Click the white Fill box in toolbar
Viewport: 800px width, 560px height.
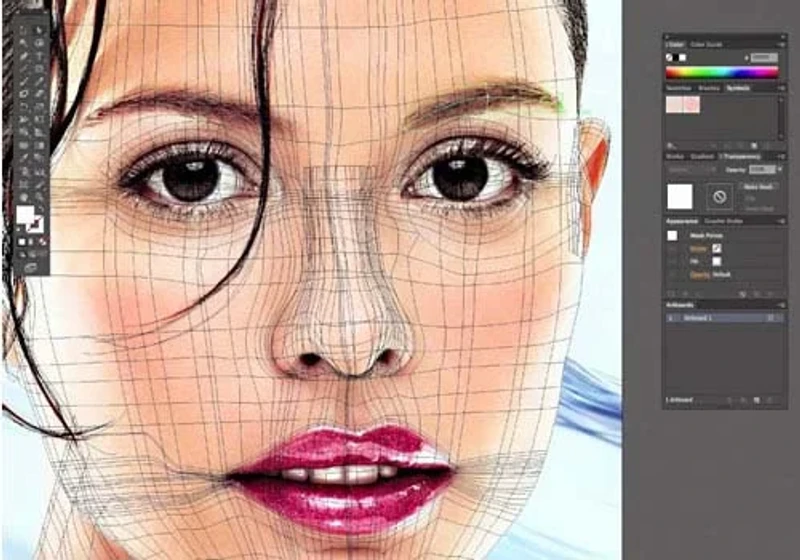click(23, 213)
